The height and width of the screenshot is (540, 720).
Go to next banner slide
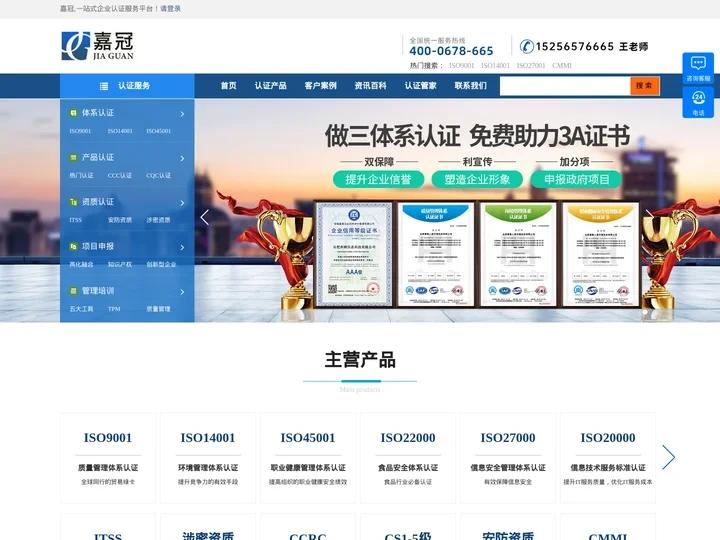coord(650,217)
